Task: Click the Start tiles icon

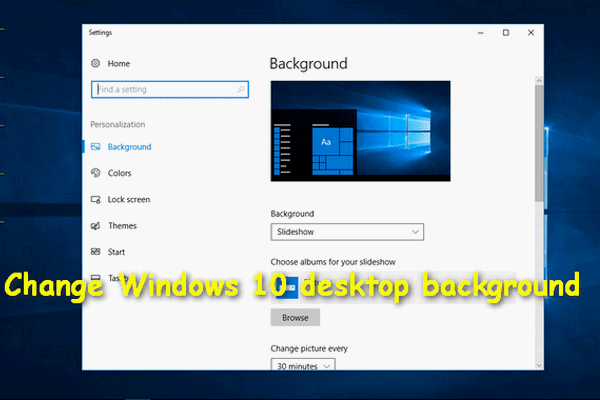Action: [96, 251]
